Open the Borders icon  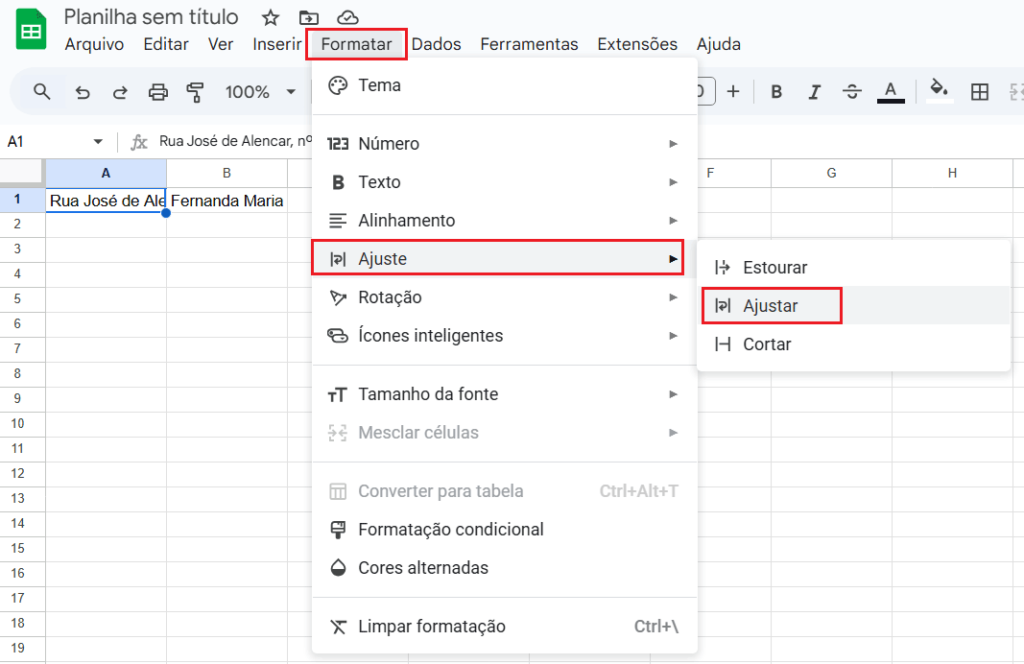(x=979, y=91)
